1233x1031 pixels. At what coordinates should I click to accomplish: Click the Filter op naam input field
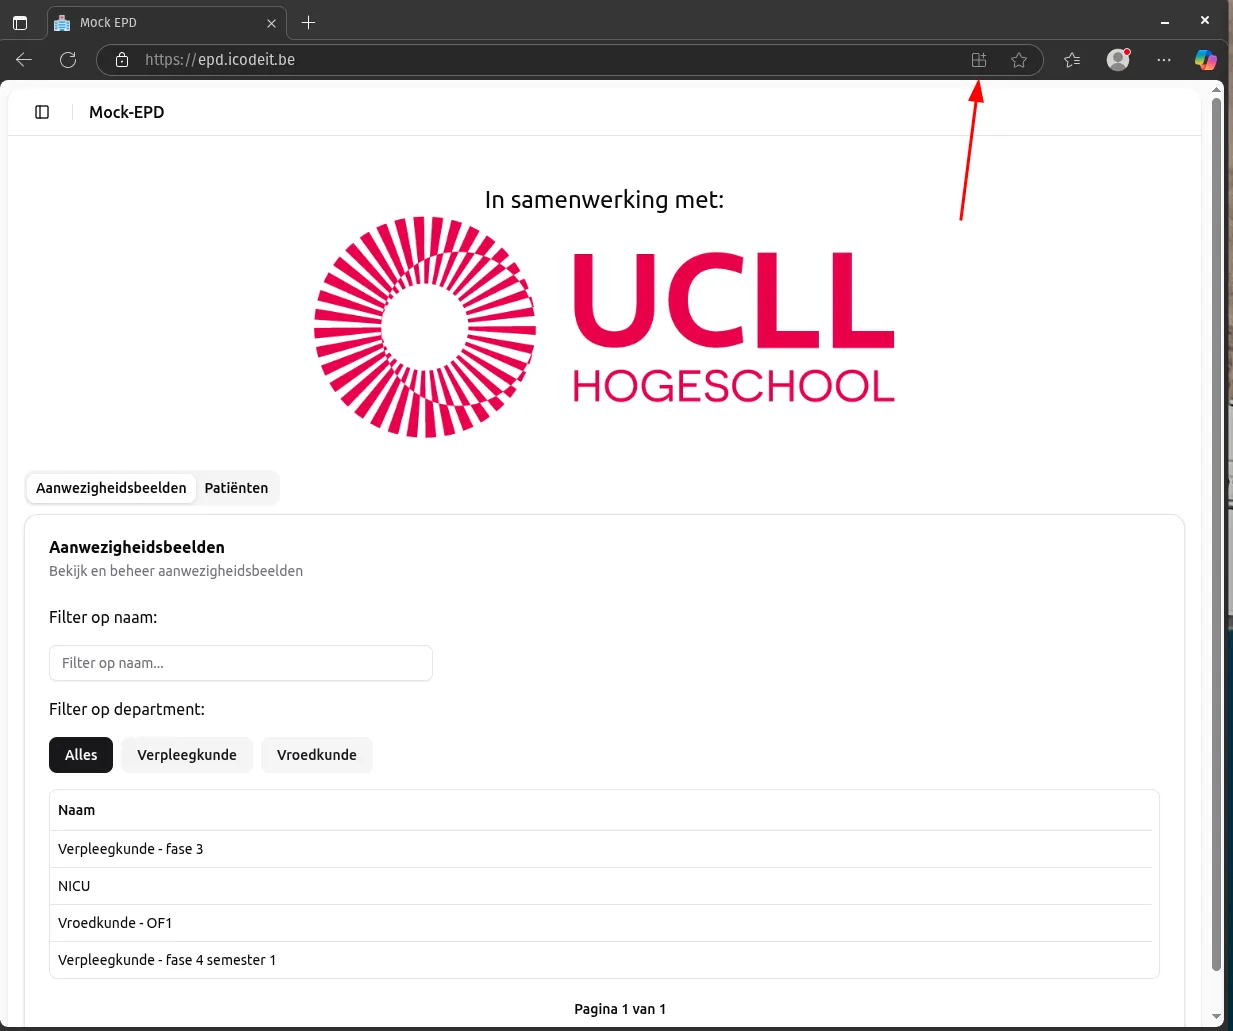[x=240, y=663]
